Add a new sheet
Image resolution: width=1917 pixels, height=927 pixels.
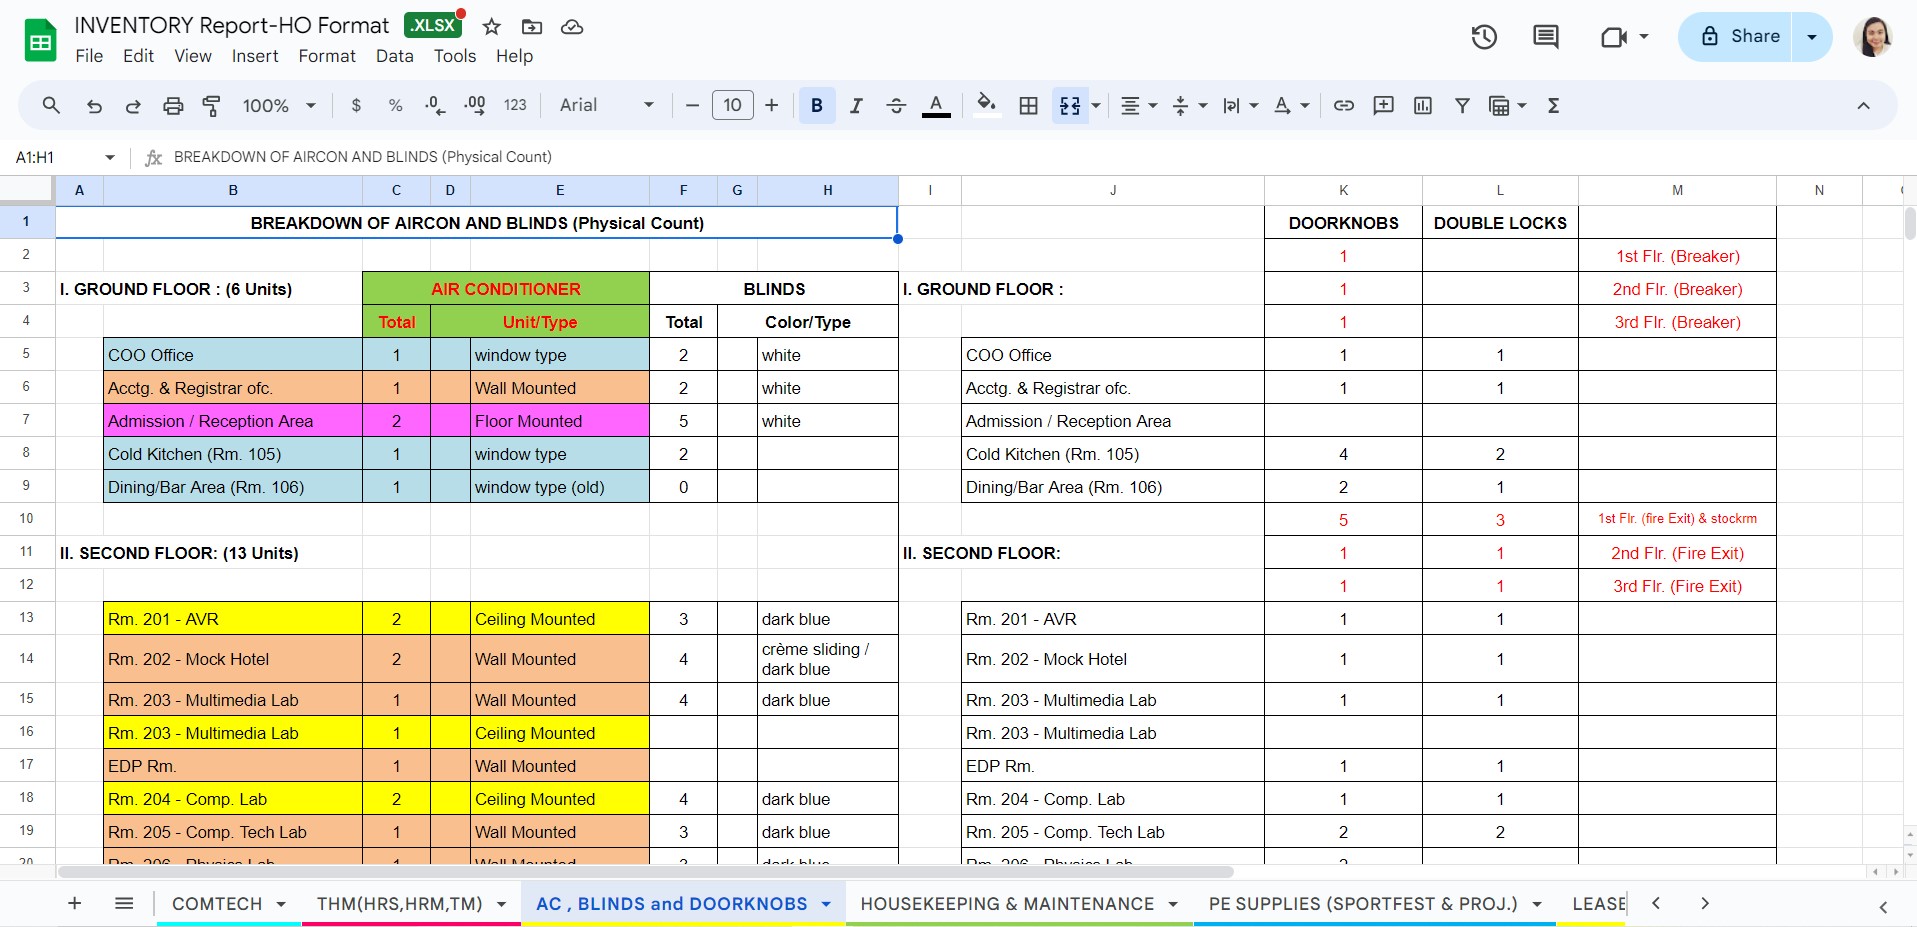coord(74,903)
